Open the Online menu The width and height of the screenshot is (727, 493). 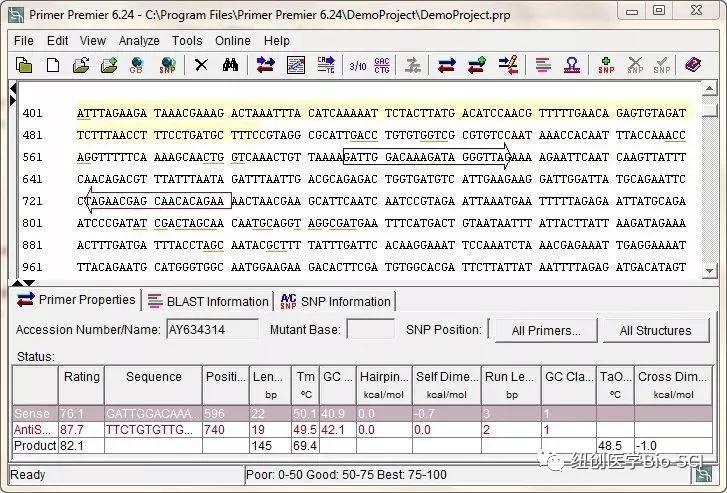tap(233, 41)
